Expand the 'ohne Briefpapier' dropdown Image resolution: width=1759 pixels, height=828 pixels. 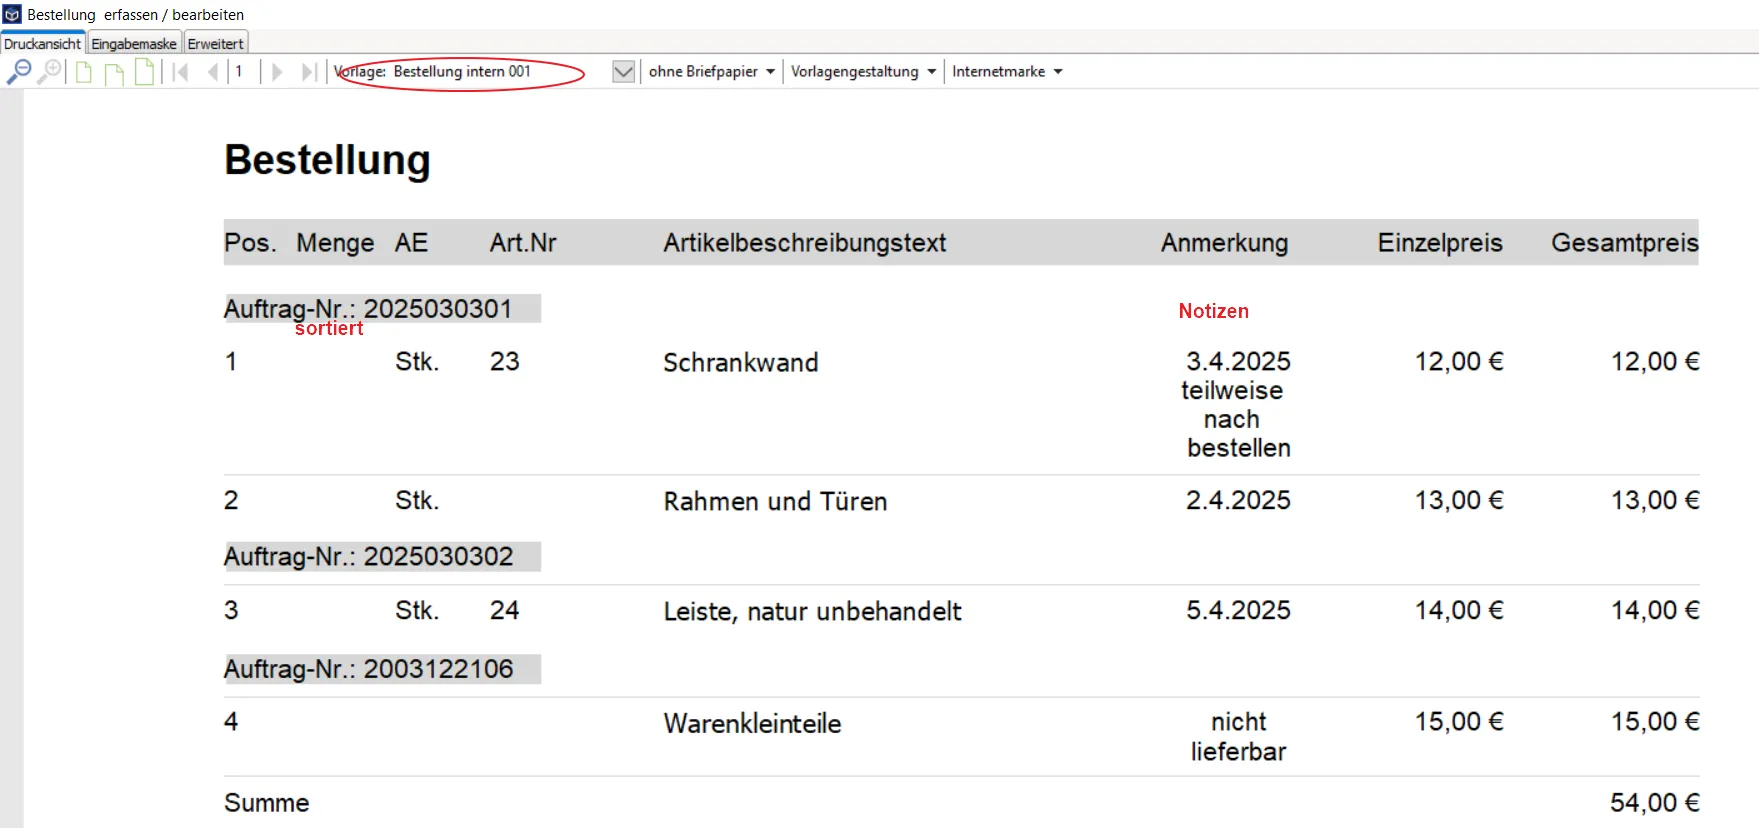click(711, 72)
